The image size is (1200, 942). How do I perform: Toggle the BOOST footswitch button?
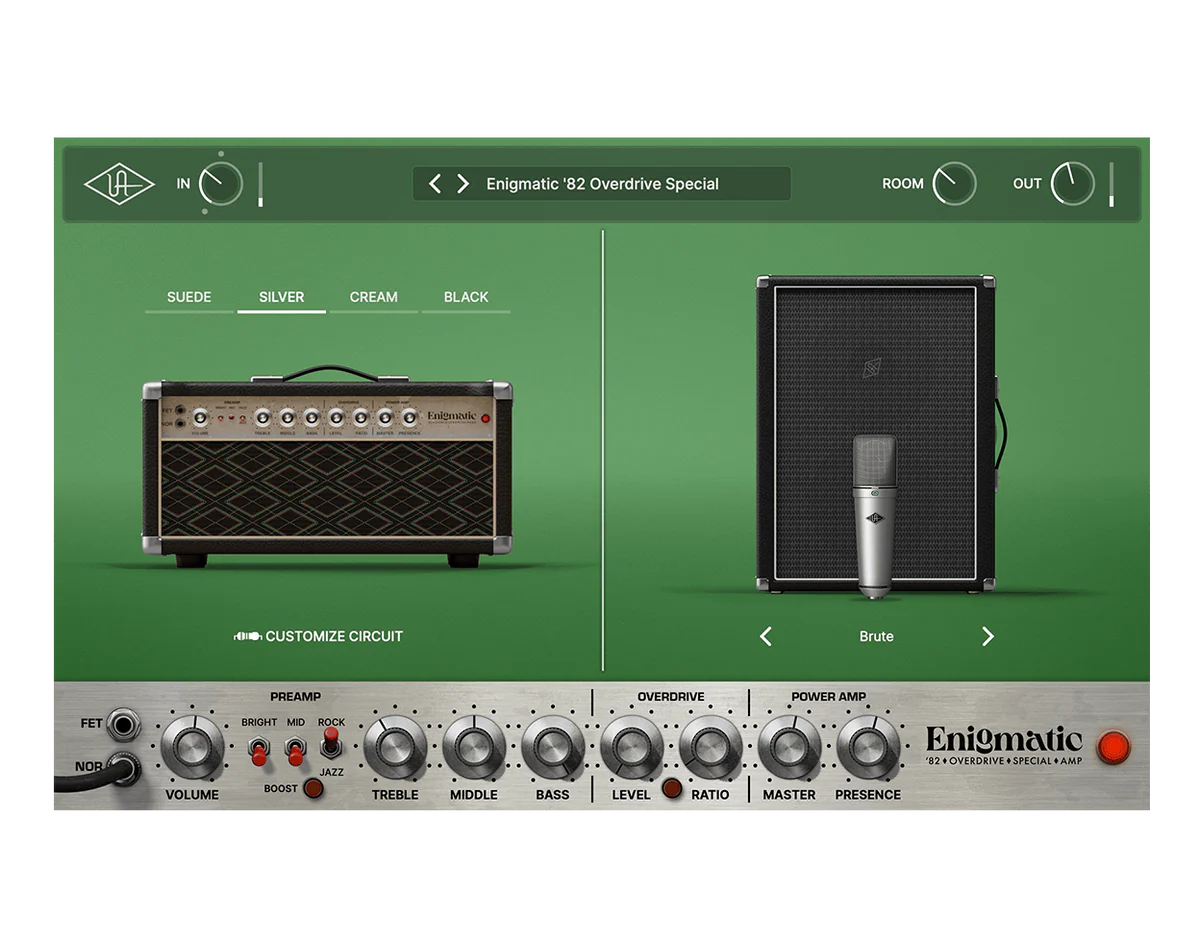coord(313,789)
